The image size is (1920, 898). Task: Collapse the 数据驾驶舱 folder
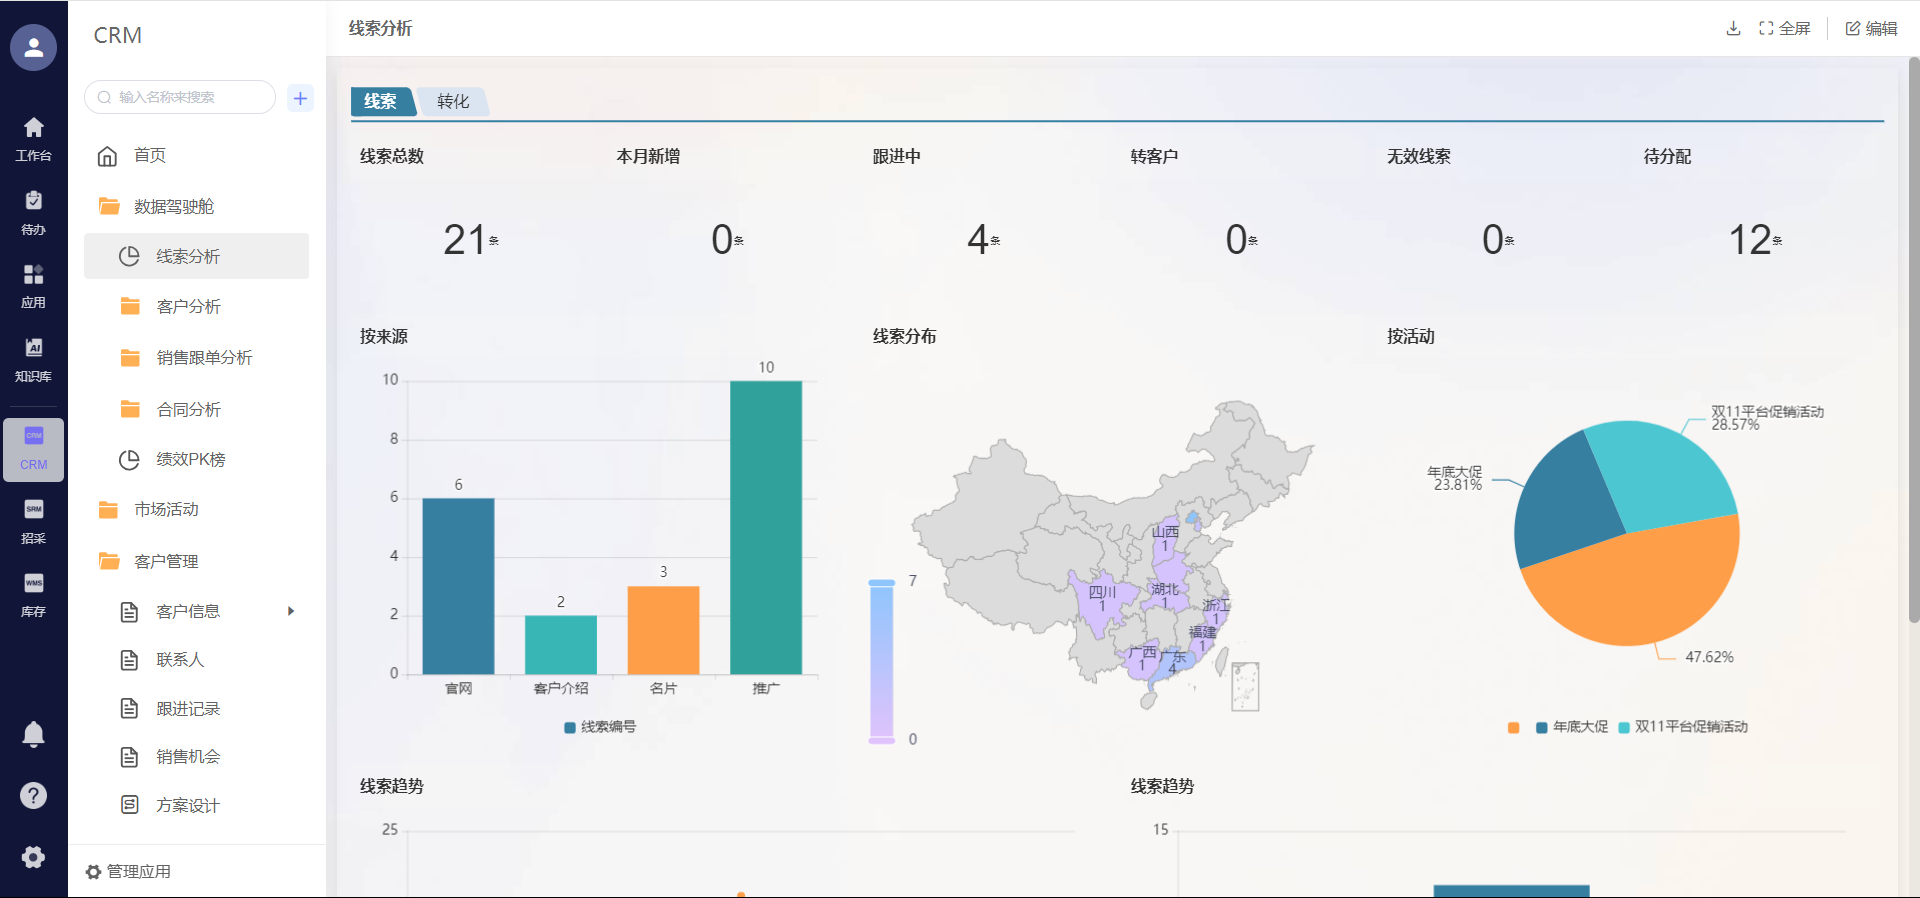pyautogui.click(x=174, y=207)
